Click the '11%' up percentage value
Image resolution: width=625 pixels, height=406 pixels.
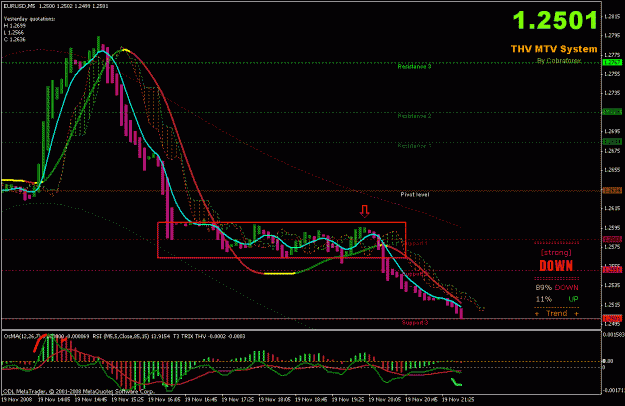click(x=544, y=299)
